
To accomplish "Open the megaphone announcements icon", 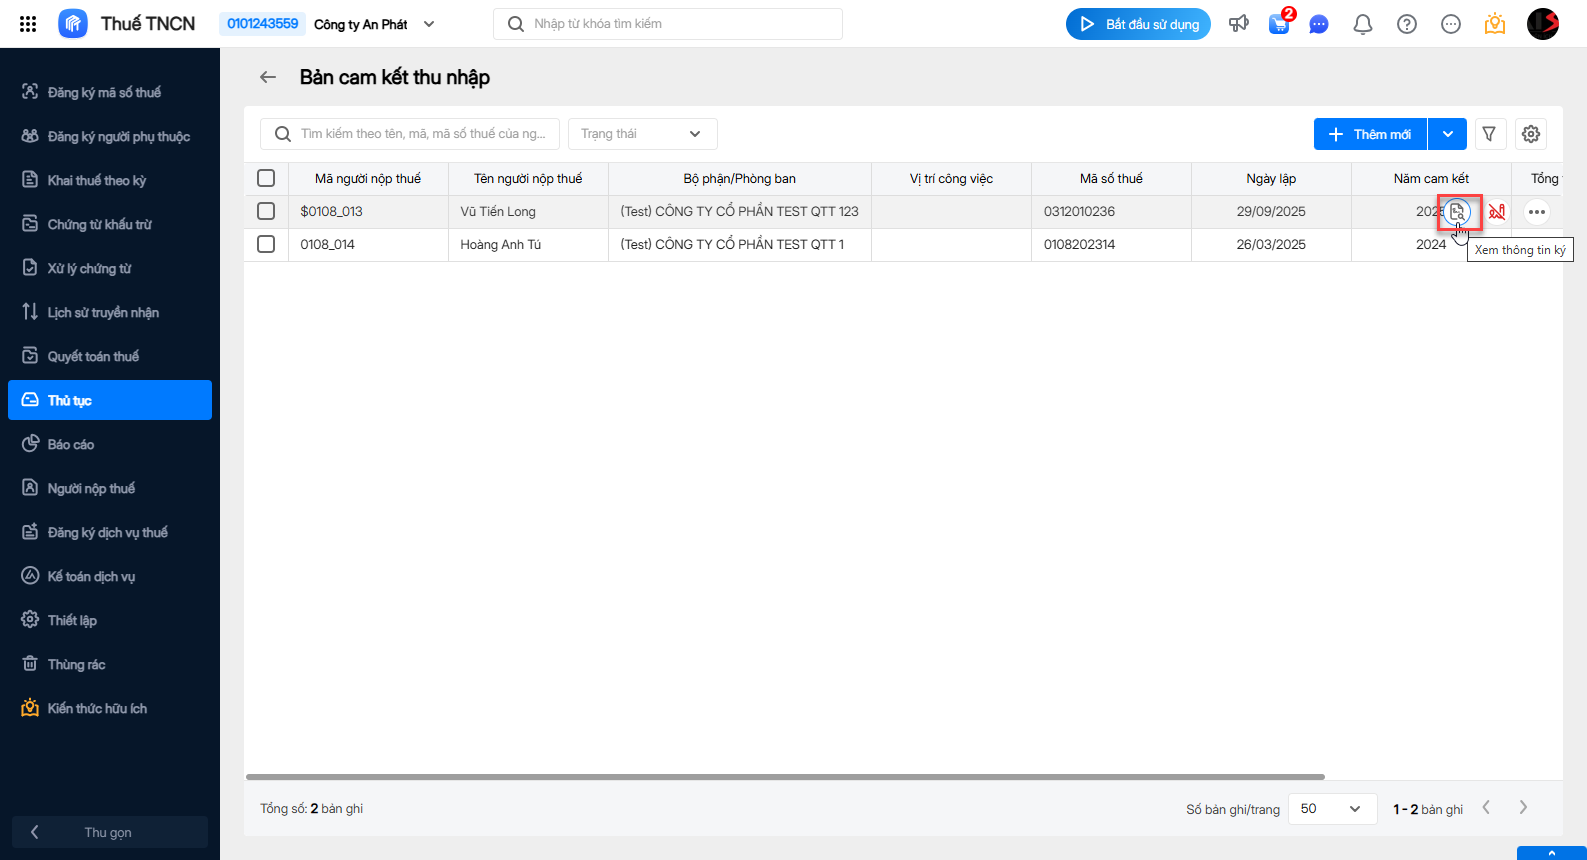I will (1239, 24).
